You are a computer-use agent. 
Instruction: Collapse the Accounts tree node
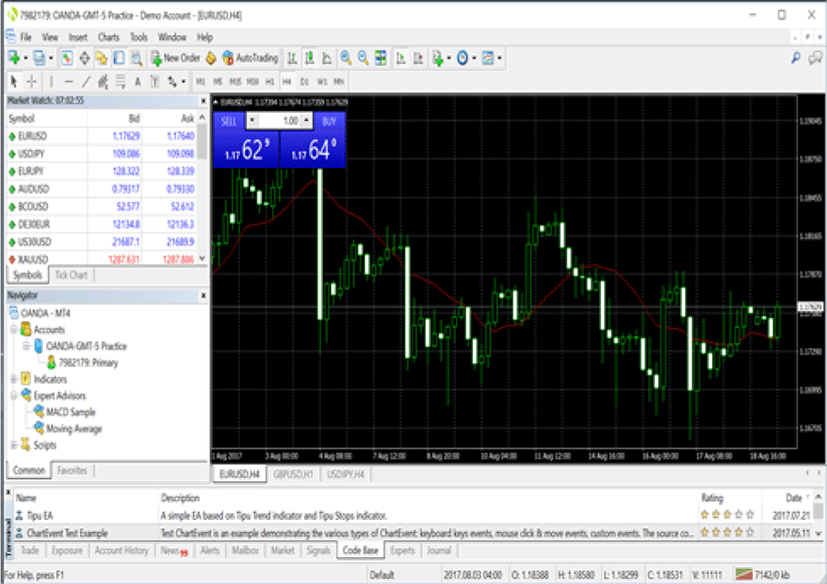coord(14,330)
